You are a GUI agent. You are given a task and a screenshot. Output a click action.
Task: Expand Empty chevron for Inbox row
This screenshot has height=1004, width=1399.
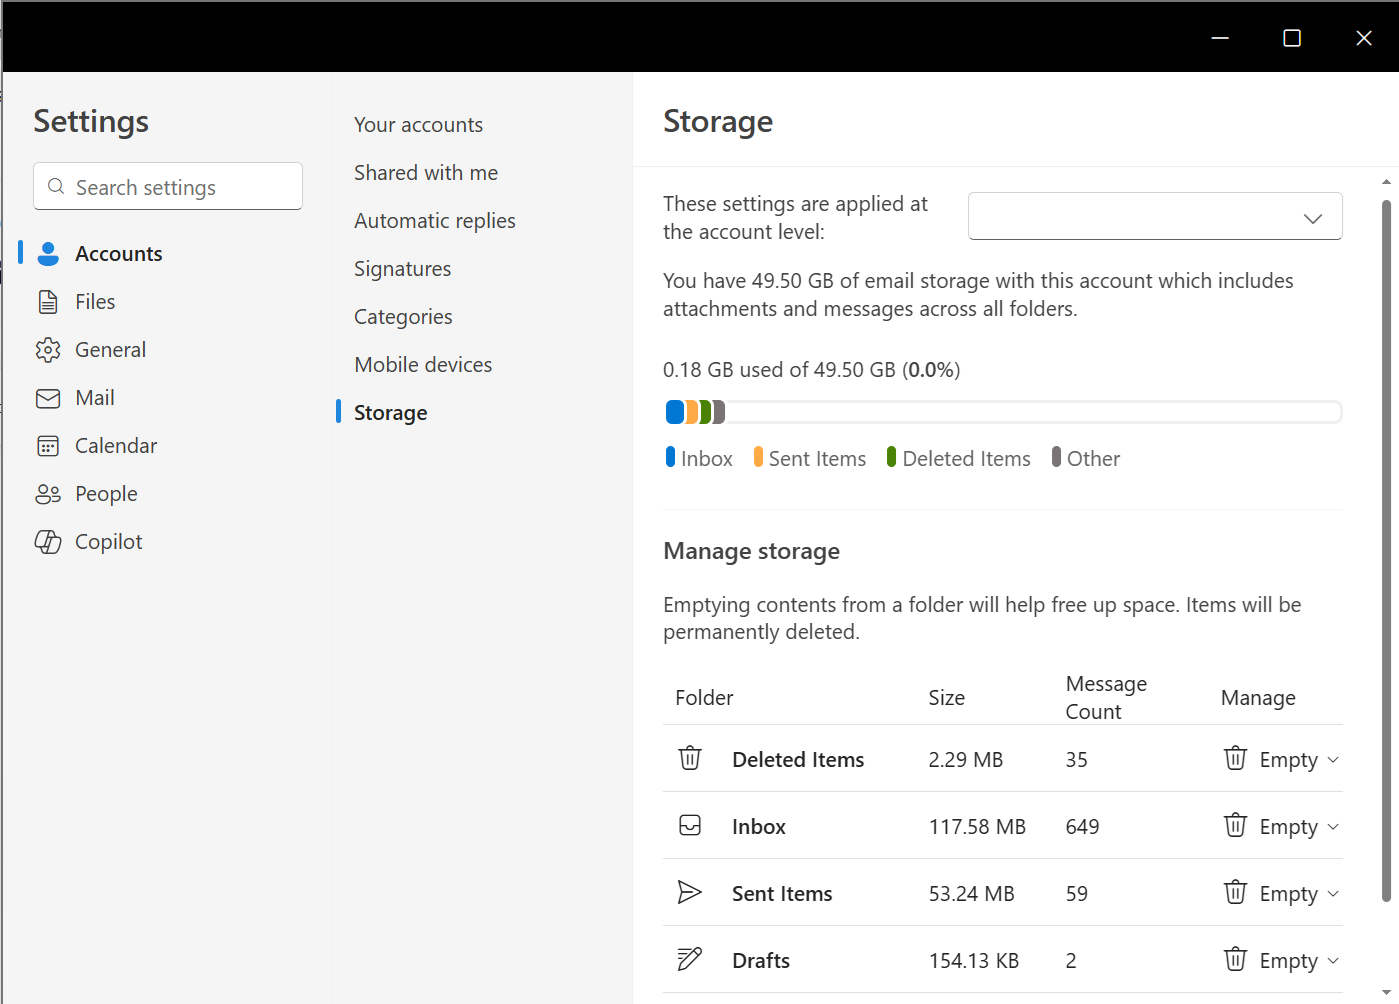1333,827
